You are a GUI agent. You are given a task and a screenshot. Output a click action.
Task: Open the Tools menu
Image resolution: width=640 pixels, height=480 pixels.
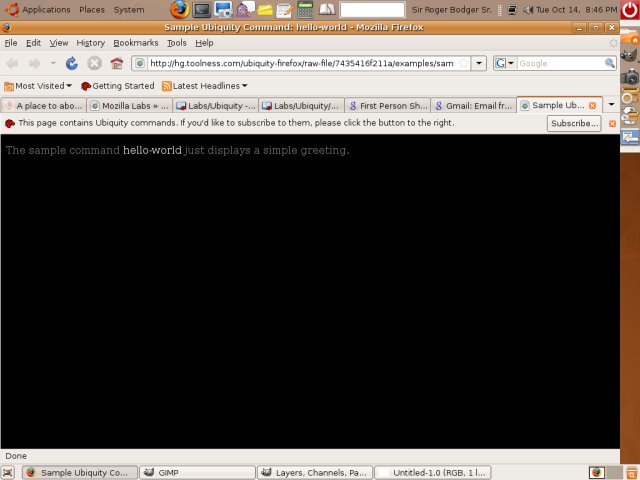coord(177,43)
